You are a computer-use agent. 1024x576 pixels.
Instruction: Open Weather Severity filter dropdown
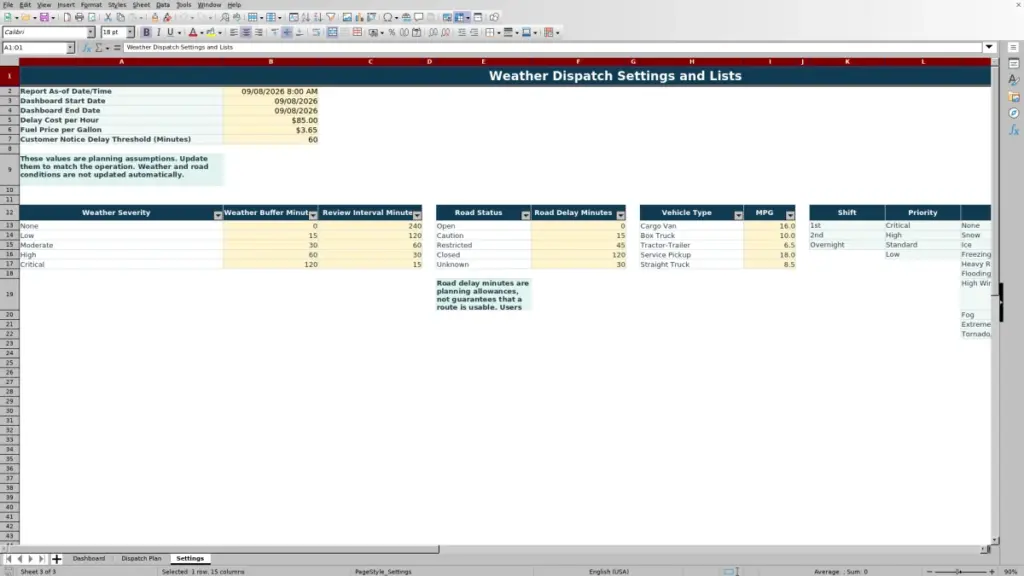(217, 215)
